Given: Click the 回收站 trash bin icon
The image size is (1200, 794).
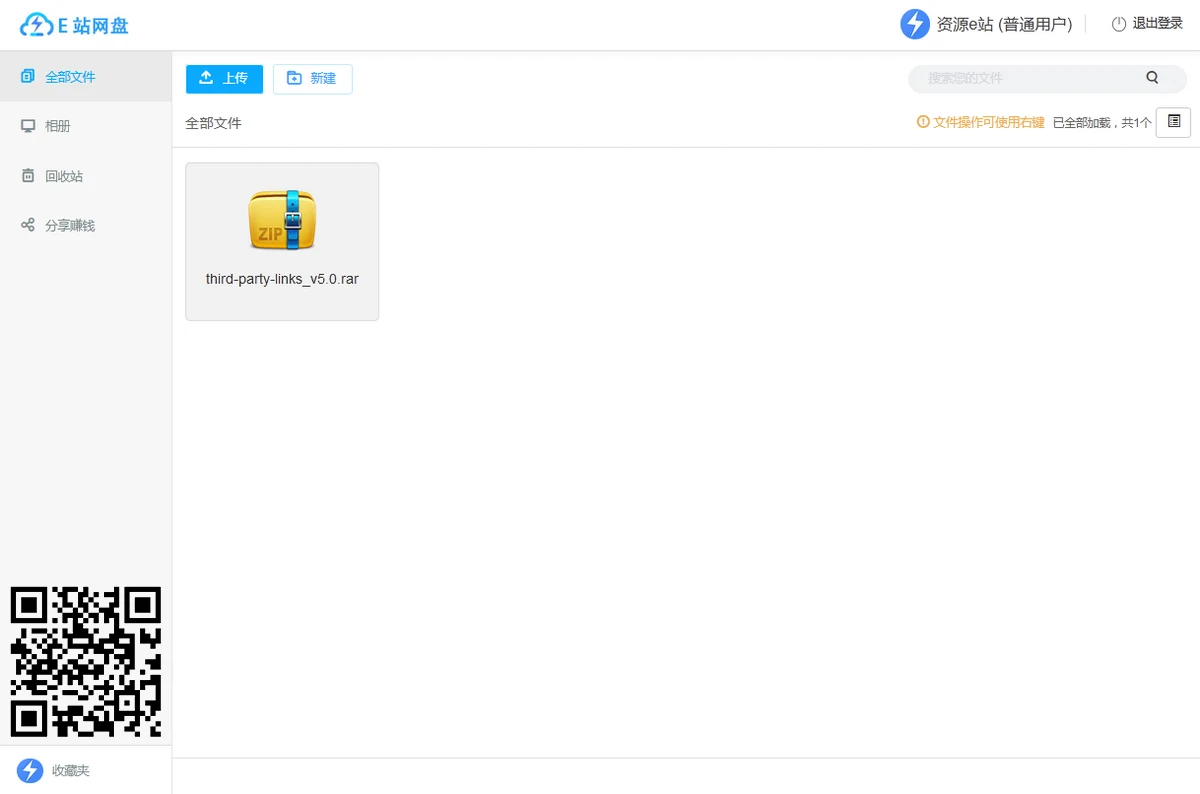Looking at the screenshot, I should click(28, 176).
